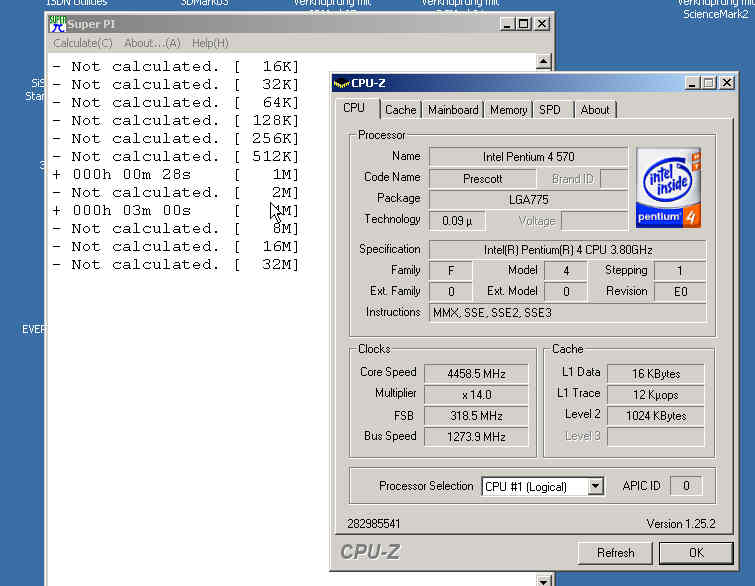Switch to the Mainboard tab
Image resolution: width=755 pixels, height=586 pixels.
click(x=453, y=110)
